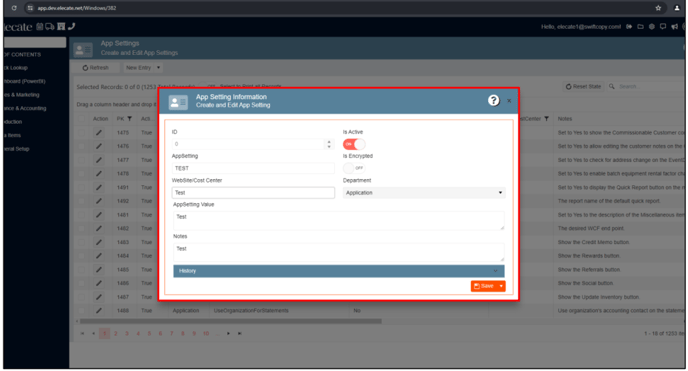Open Production in the sidebar

(13, 122)
